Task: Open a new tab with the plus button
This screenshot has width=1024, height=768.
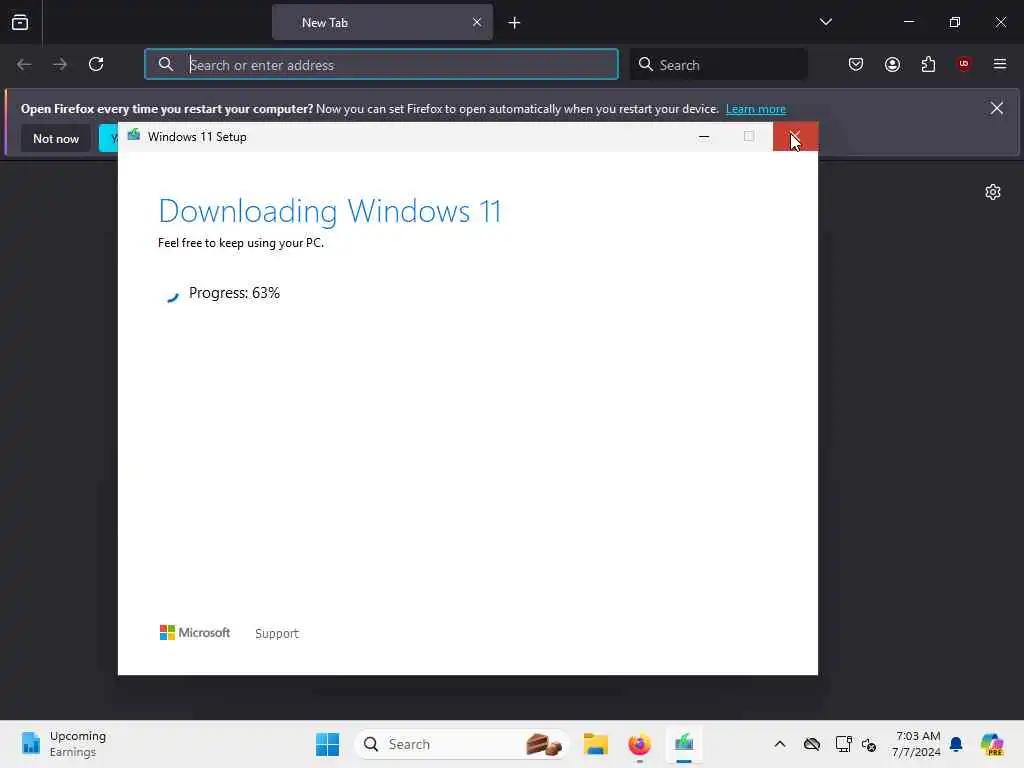Action: tap(514, 23)
